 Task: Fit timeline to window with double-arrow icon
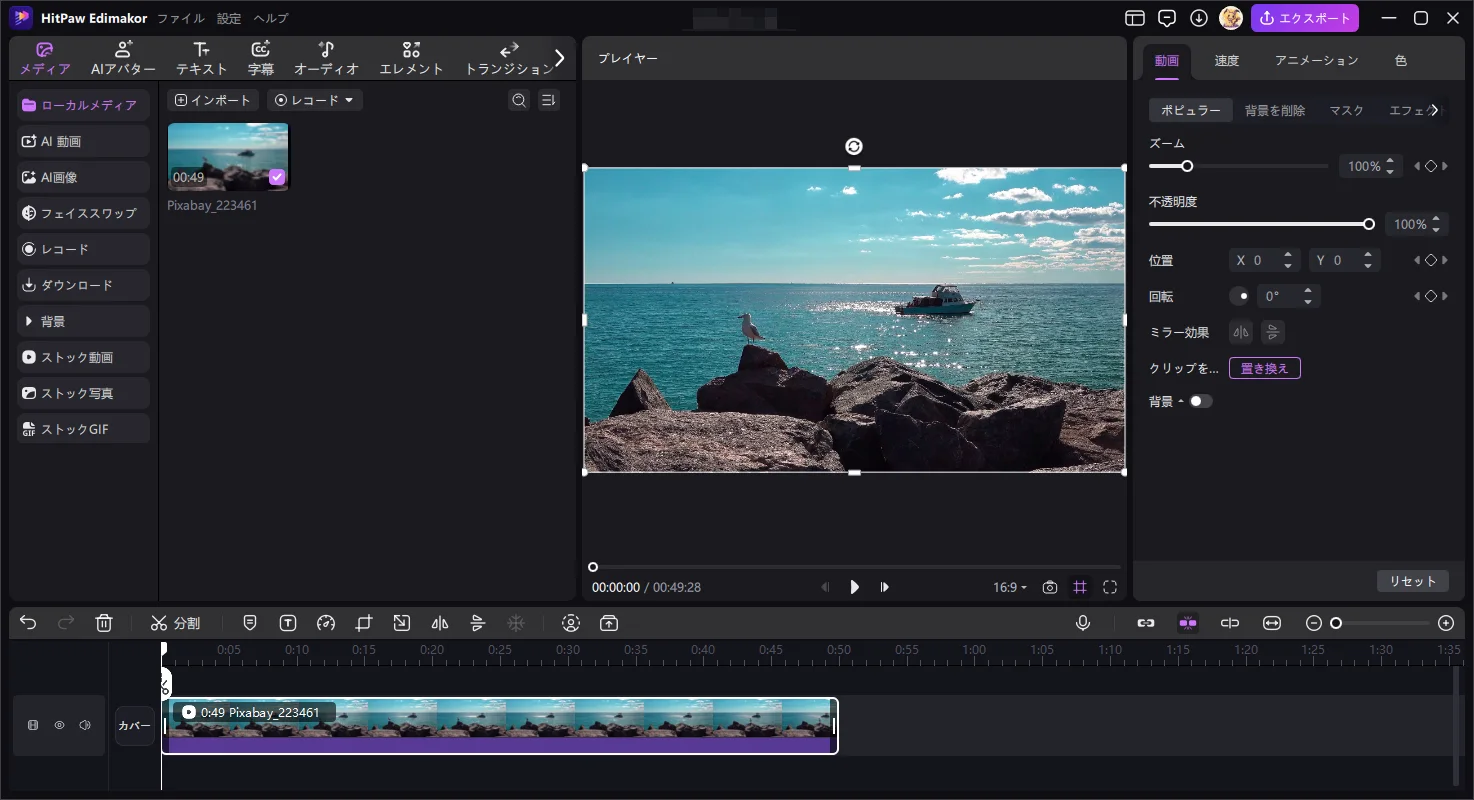tap(1272, 623)
